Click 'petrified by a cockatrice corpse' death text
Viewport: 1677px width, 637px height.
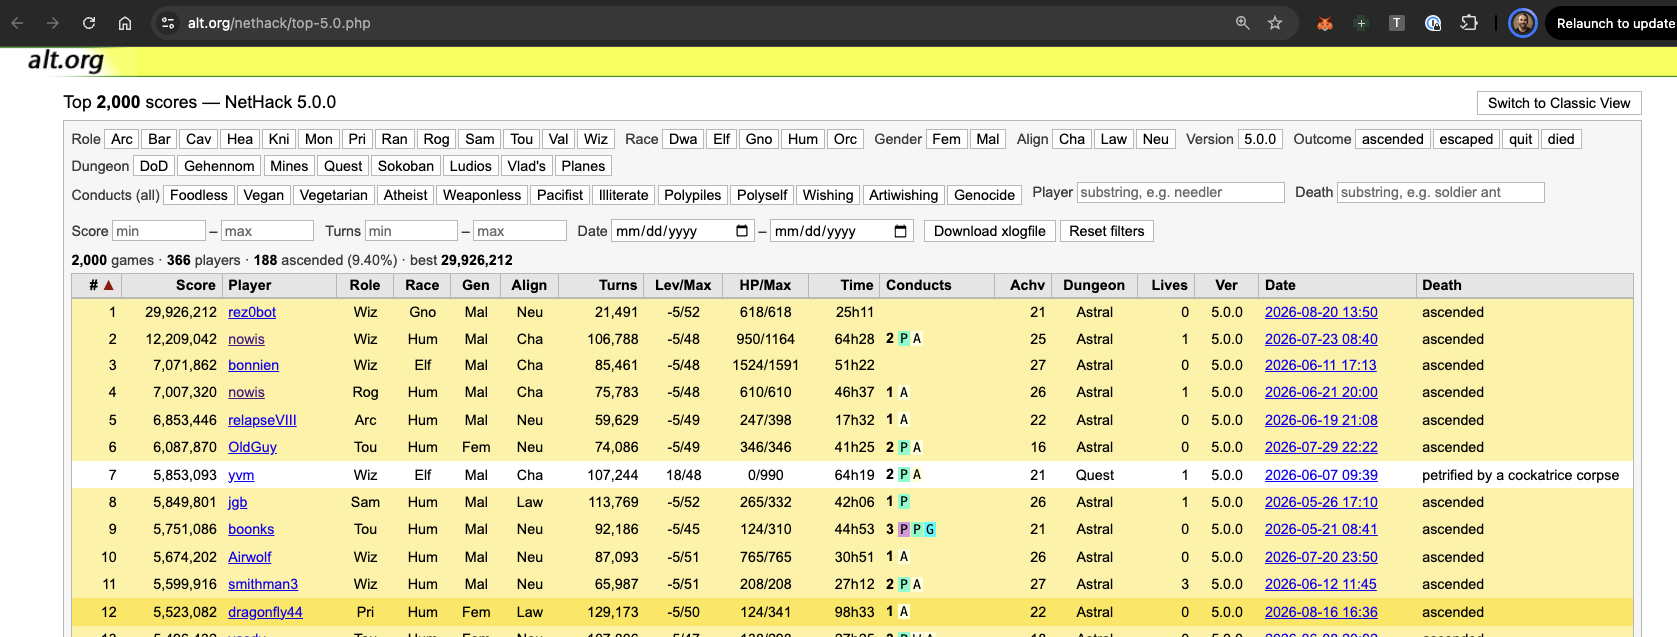pyautogui.click(x=1520, y=475)
